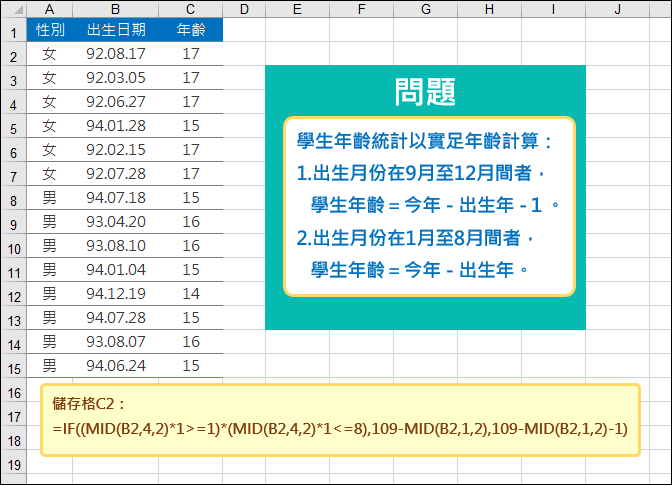Select row 1 header
Screen dimensions: 672x485
[x=14, y=30]
